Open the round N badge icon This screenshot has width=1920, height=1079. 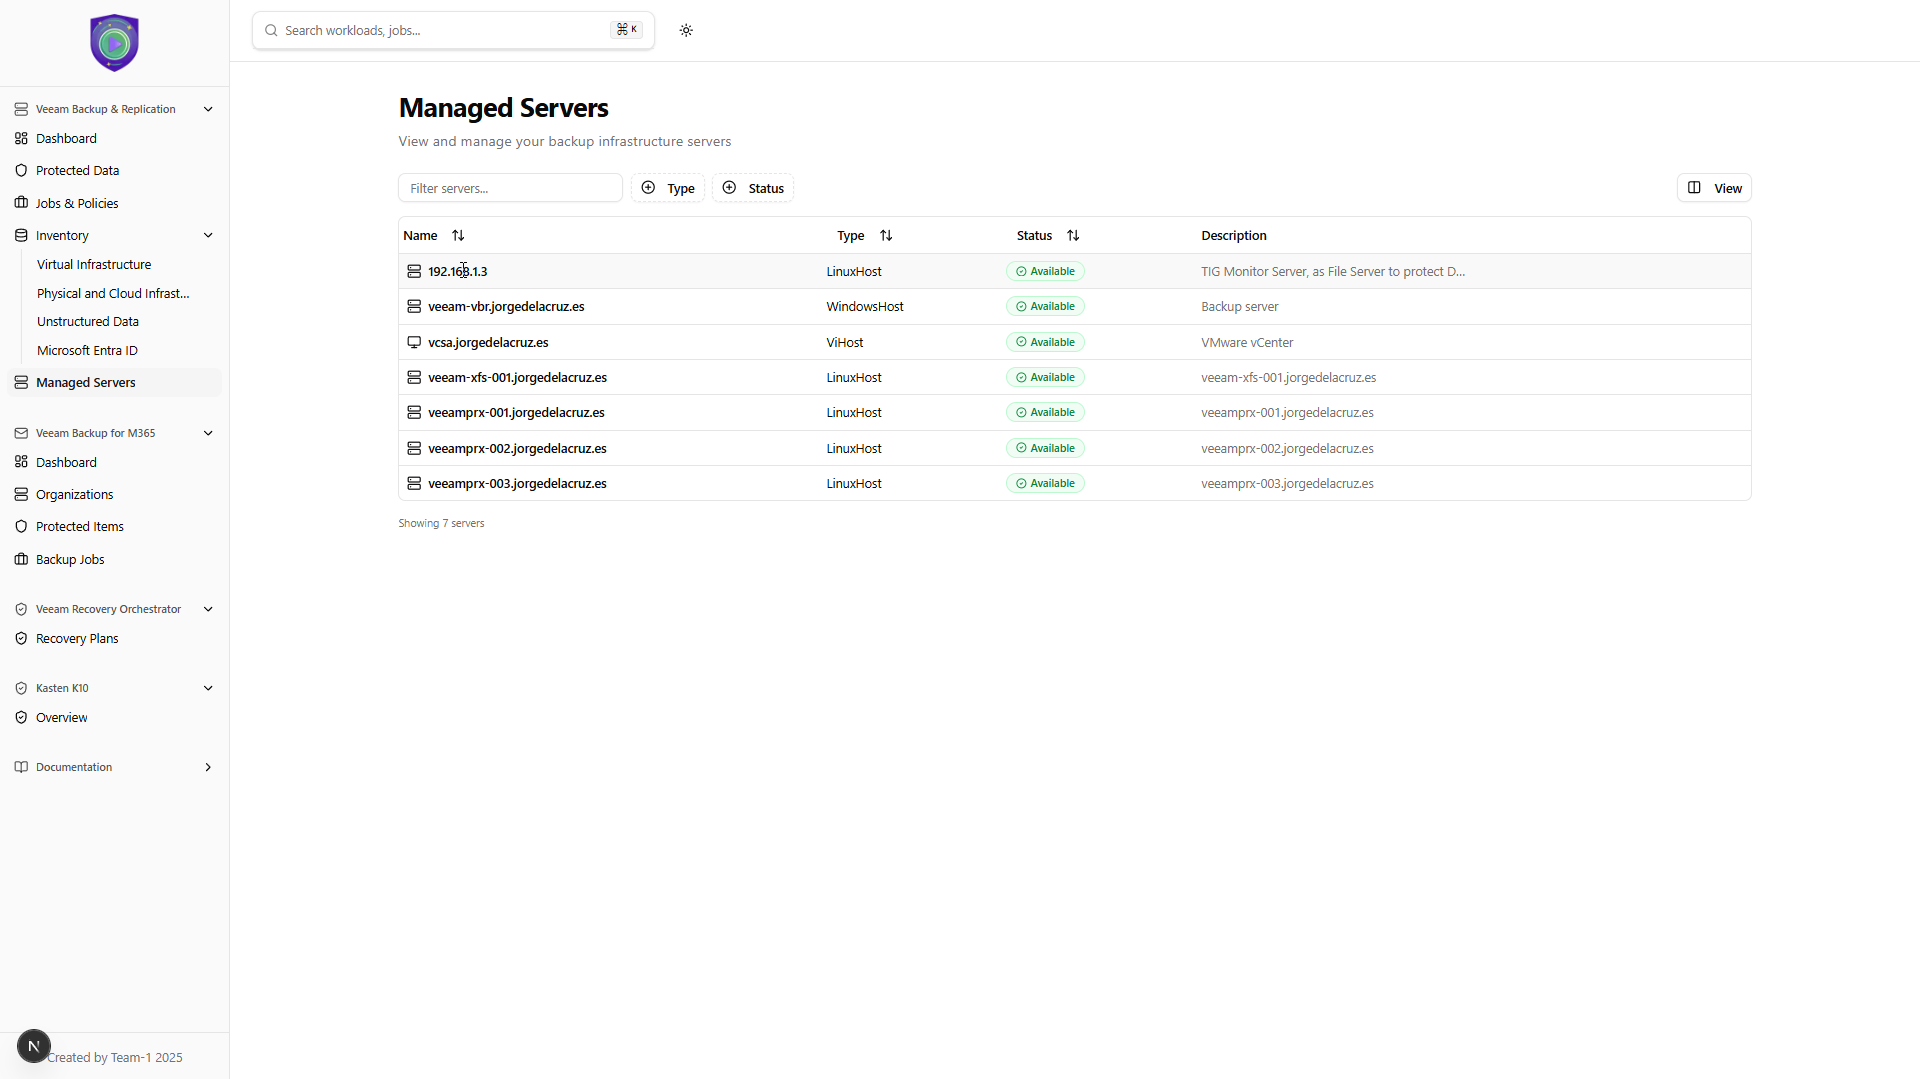pyautogui.click(x=34, y=1046)
